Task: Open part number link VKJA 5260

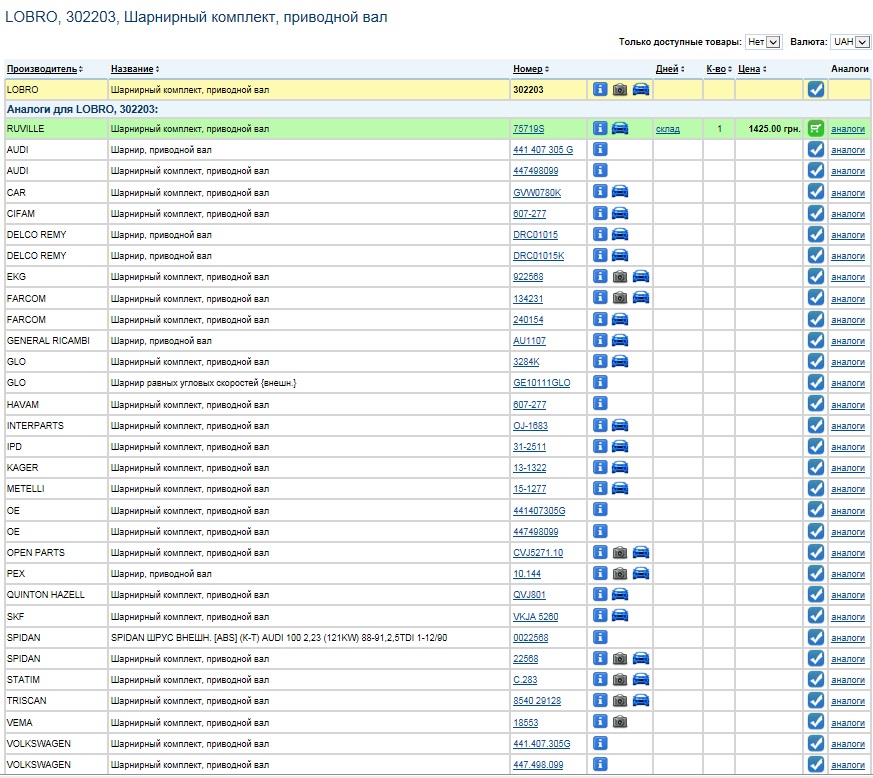Action: pos(535,617)
